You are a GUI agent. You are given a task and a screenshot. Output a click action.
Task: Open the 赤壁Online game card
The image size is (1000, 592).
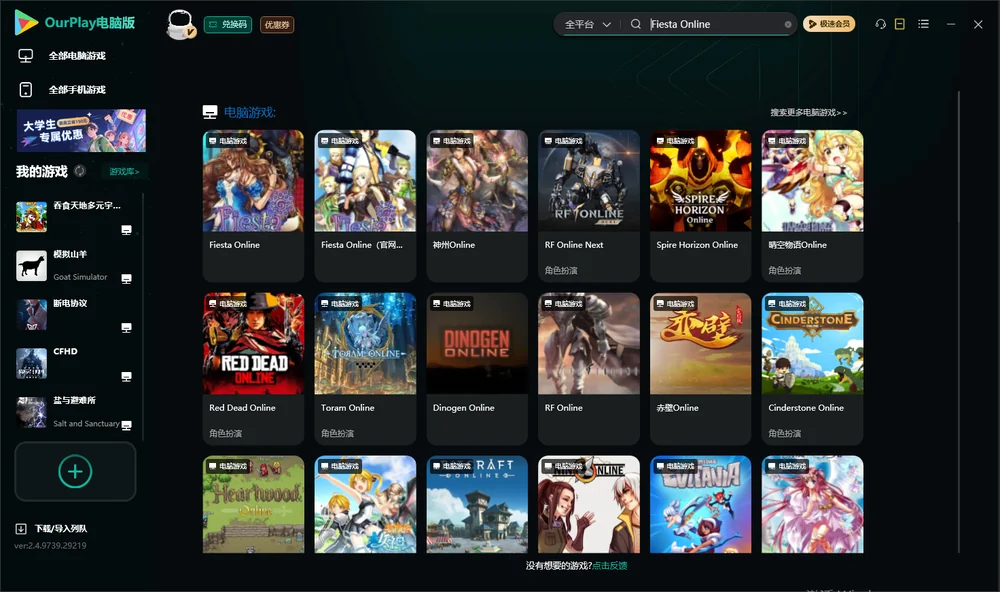point(700,368)
